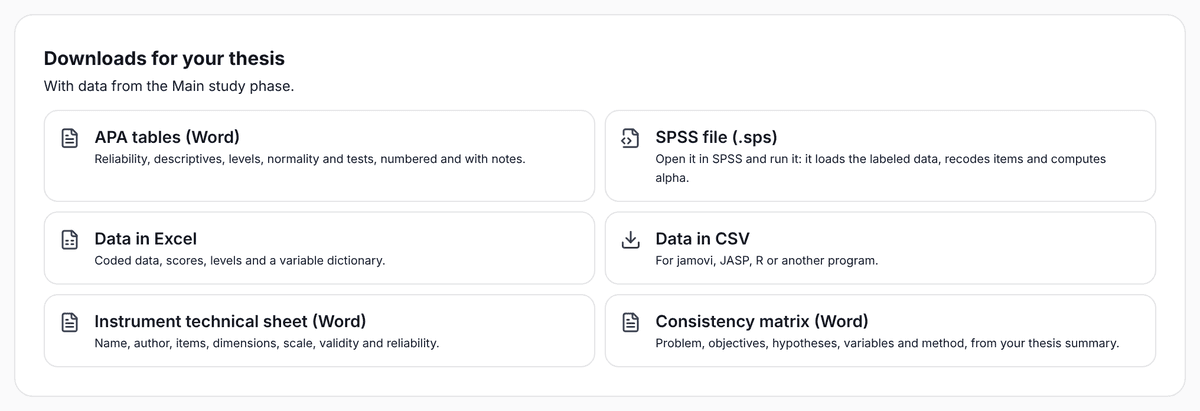Click the 'Problem, objectives, hypotheses' description
The height and width of the screenshot is (411, 1200).
click(x=887, y=343)
